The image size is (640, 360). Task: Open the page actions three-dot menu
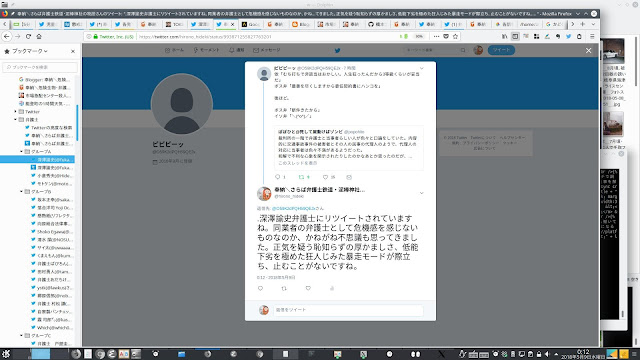436,36
